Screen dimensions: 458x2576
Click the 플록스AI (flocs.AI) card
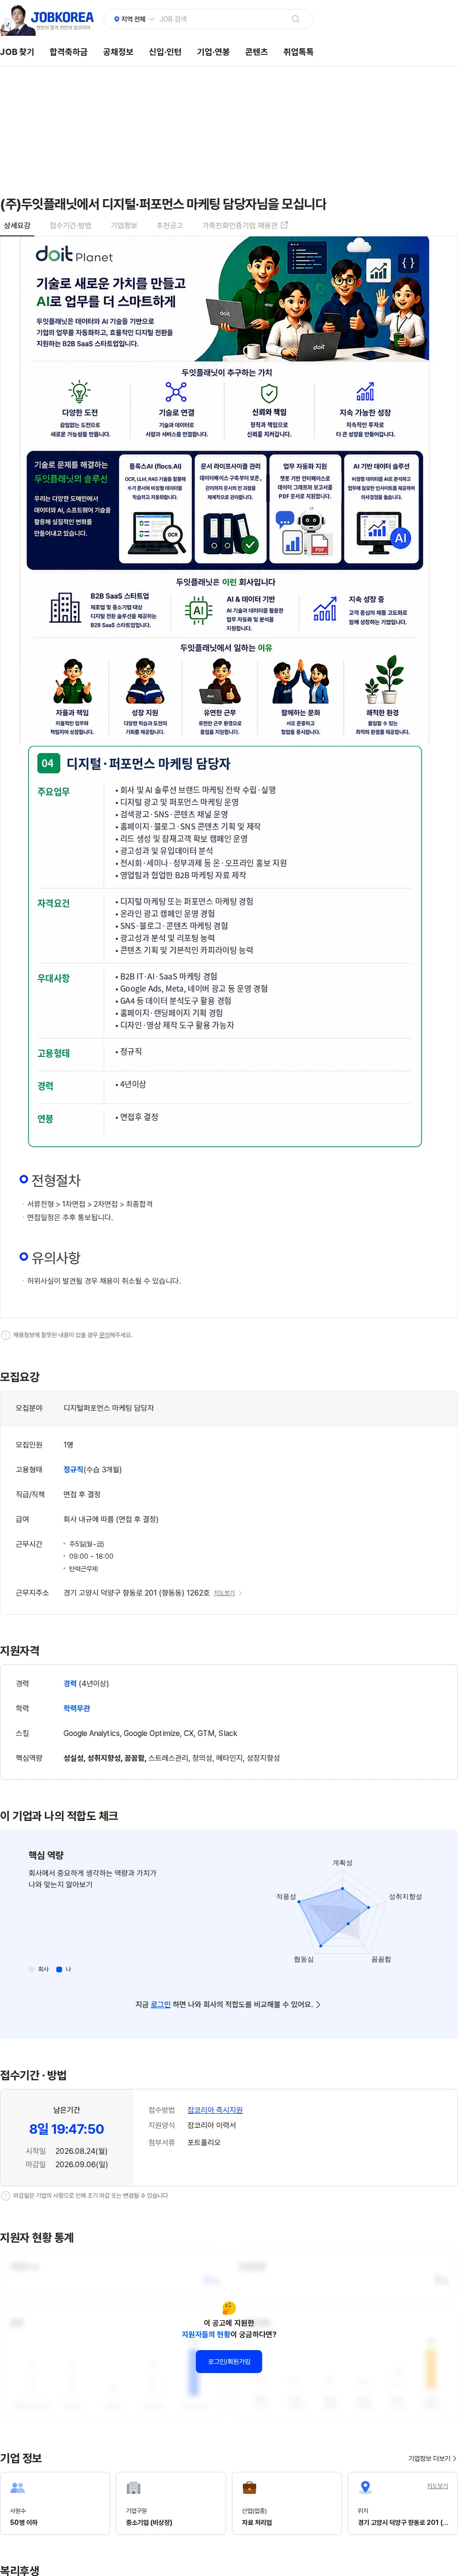pos(155,510)
